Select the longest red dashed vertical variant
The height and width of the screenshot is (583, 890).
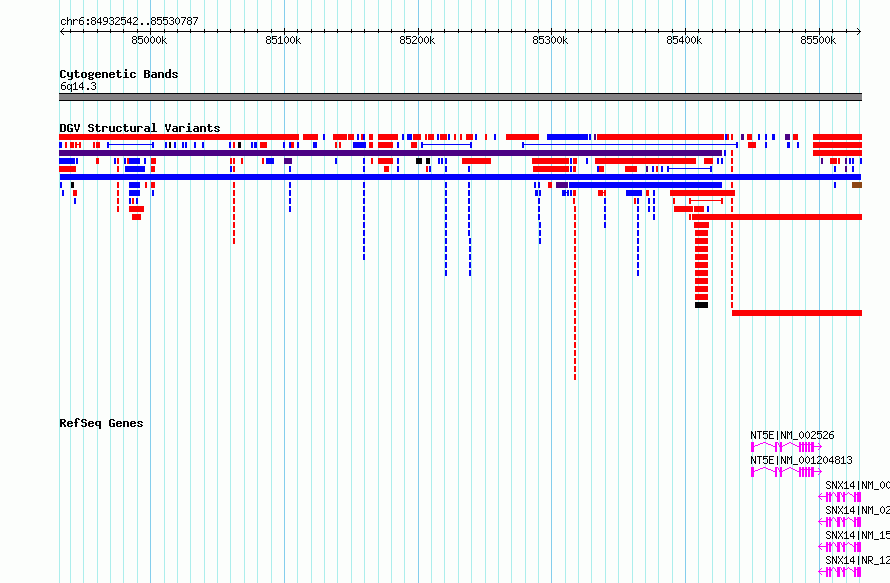575,286
